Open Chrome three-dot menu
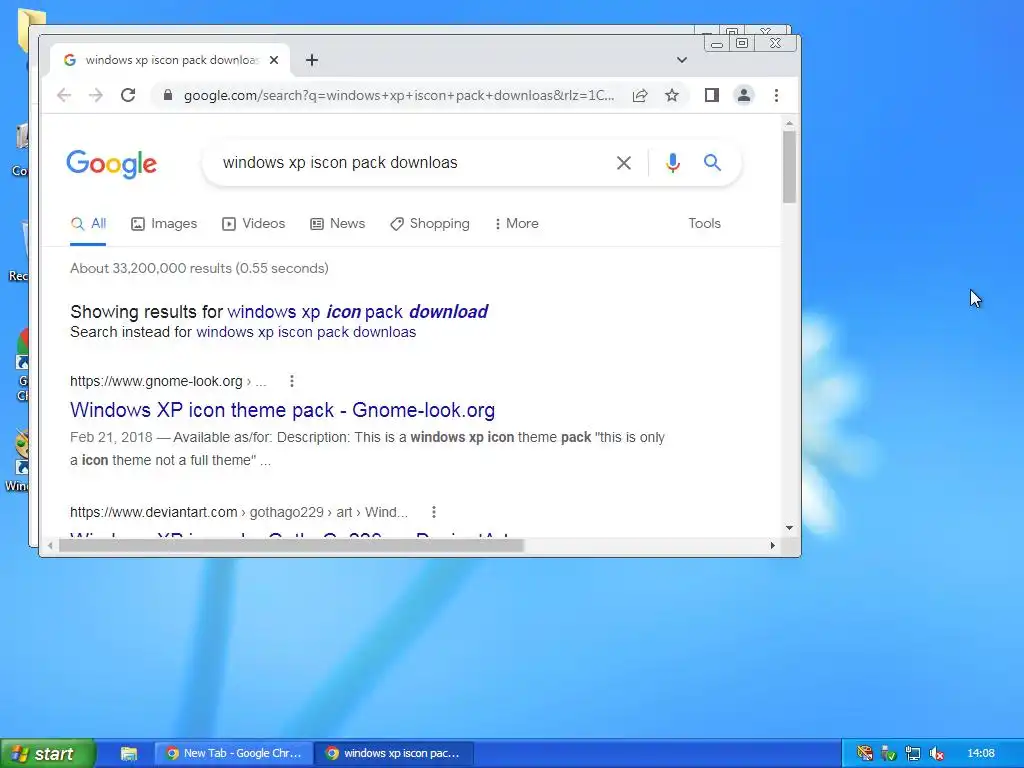Screen dimensions: 1024x768 (x=776, y=95)
